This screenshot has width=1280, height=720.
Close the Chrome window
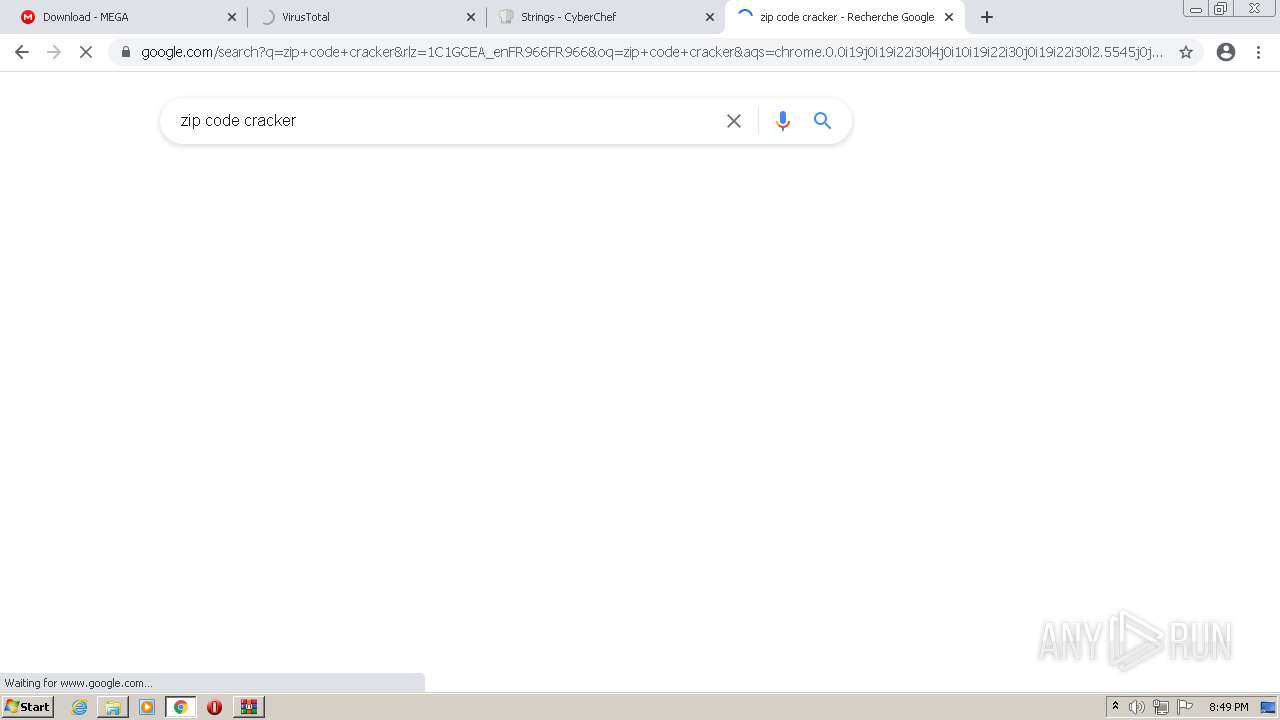pos(1254,9)
